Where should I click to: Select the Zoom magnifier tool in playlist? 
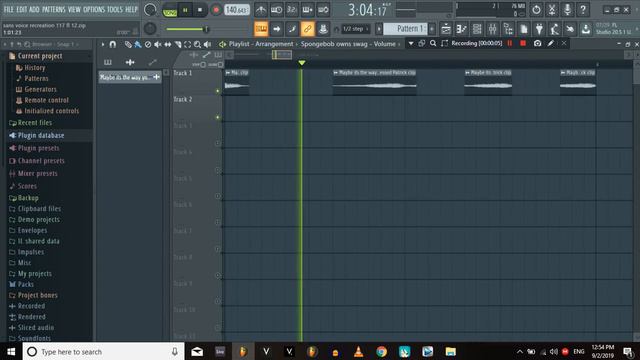198,44
